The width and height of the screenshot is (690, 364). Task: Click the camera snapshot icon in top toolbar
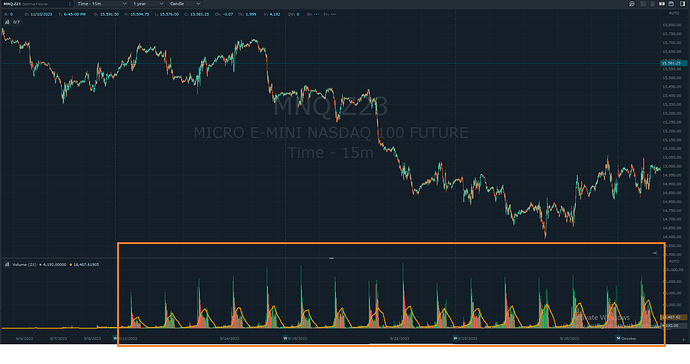662,4
